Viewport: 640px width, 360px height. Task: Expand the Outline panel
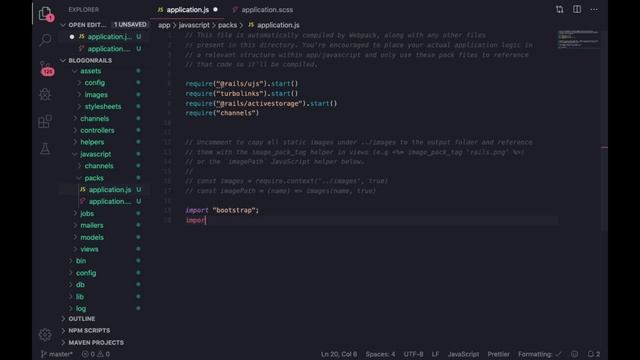tap(82, 319)
